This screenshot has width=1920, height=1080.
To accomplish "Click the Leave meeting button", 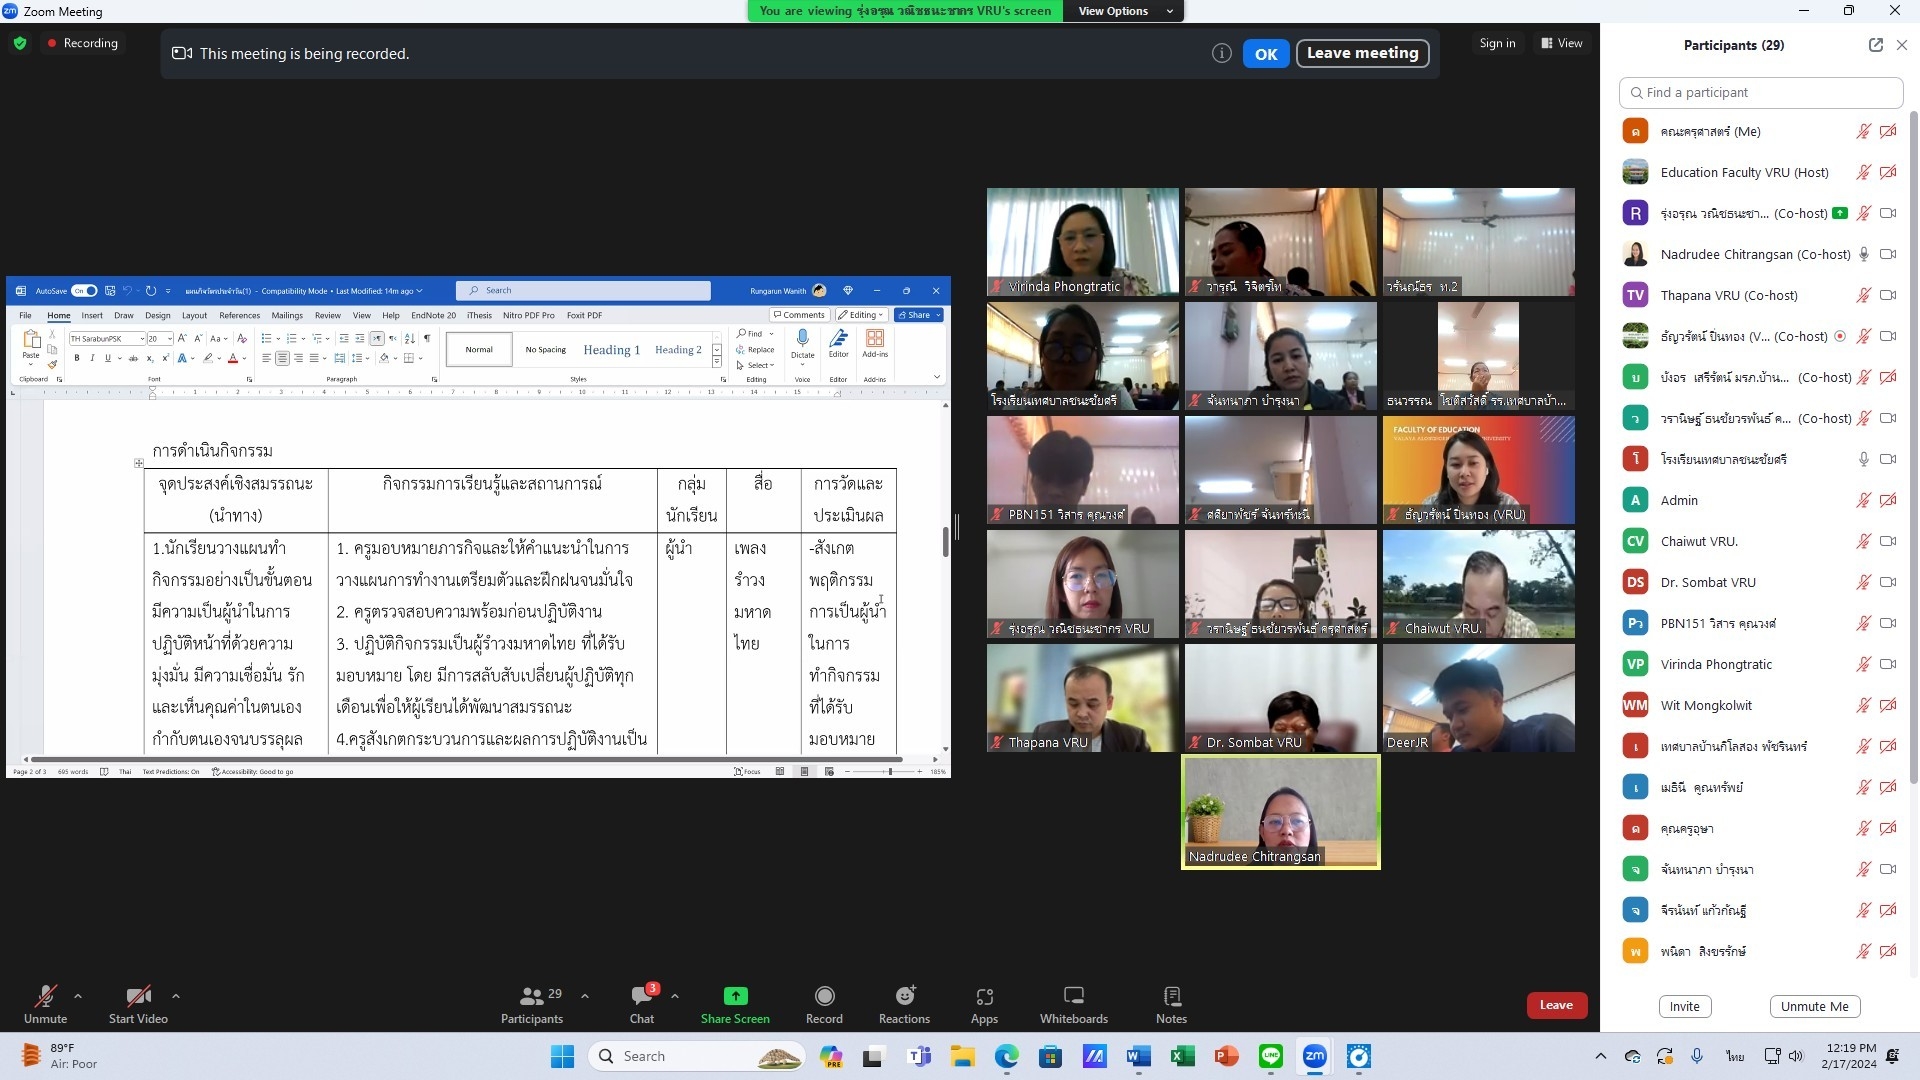I will pyautogui.click(x=1362, y=53).
